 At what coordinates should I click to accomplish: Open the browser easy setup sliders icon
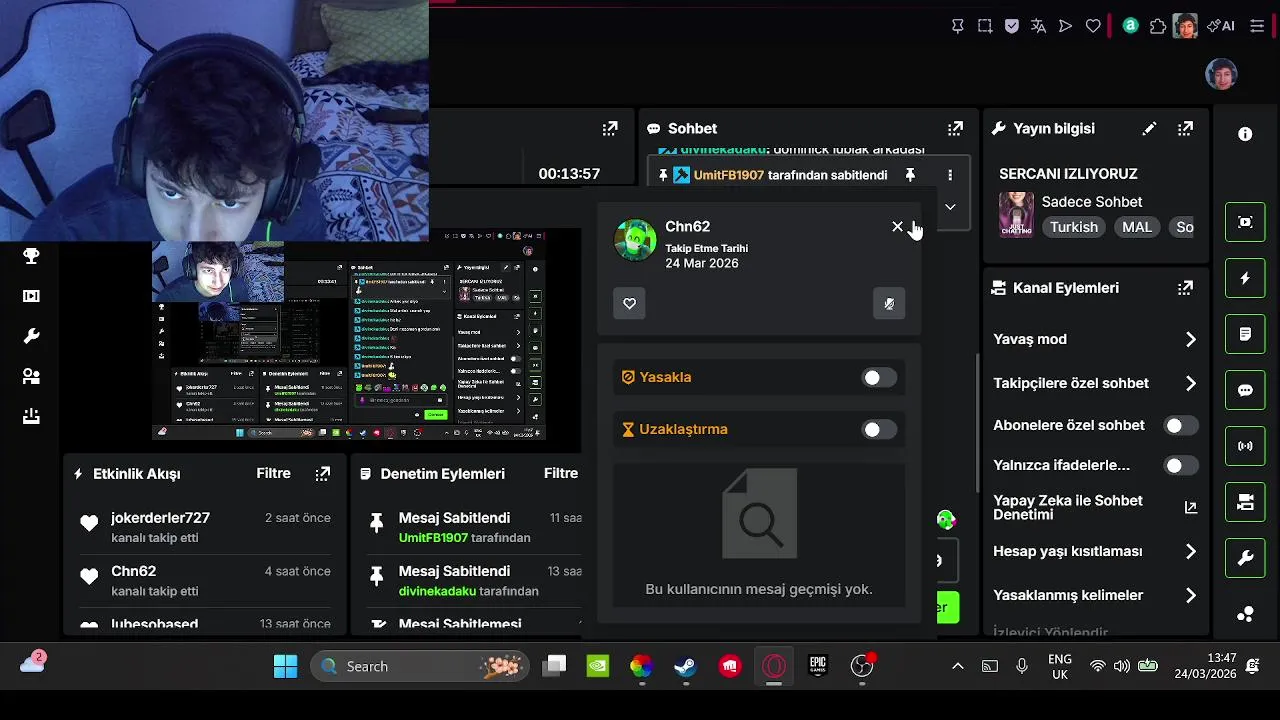click(x=1258, y=26)
